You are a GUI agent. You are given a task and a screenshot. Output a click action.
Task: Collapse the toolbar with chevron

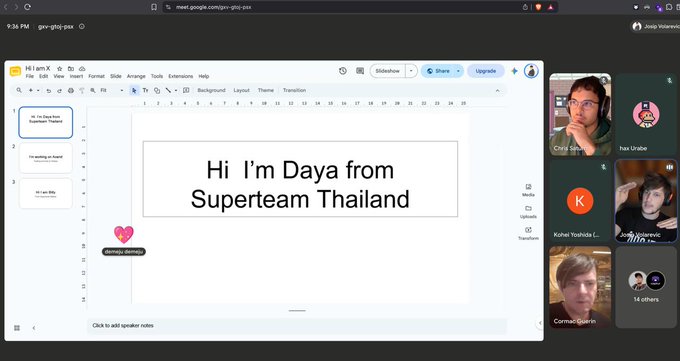[x=497, y=90]
